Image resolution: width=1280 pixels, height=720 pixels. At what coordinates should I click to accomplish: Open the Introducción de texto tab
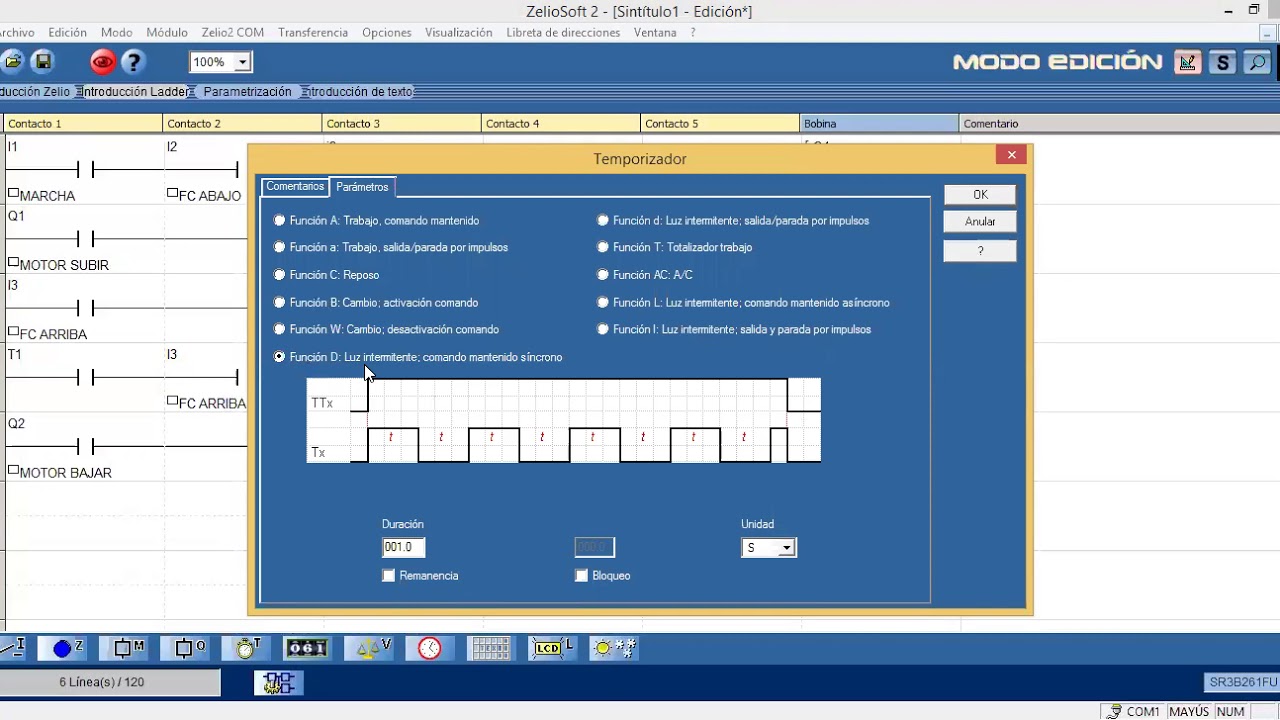pyautogui.click(x=359, y=91)
